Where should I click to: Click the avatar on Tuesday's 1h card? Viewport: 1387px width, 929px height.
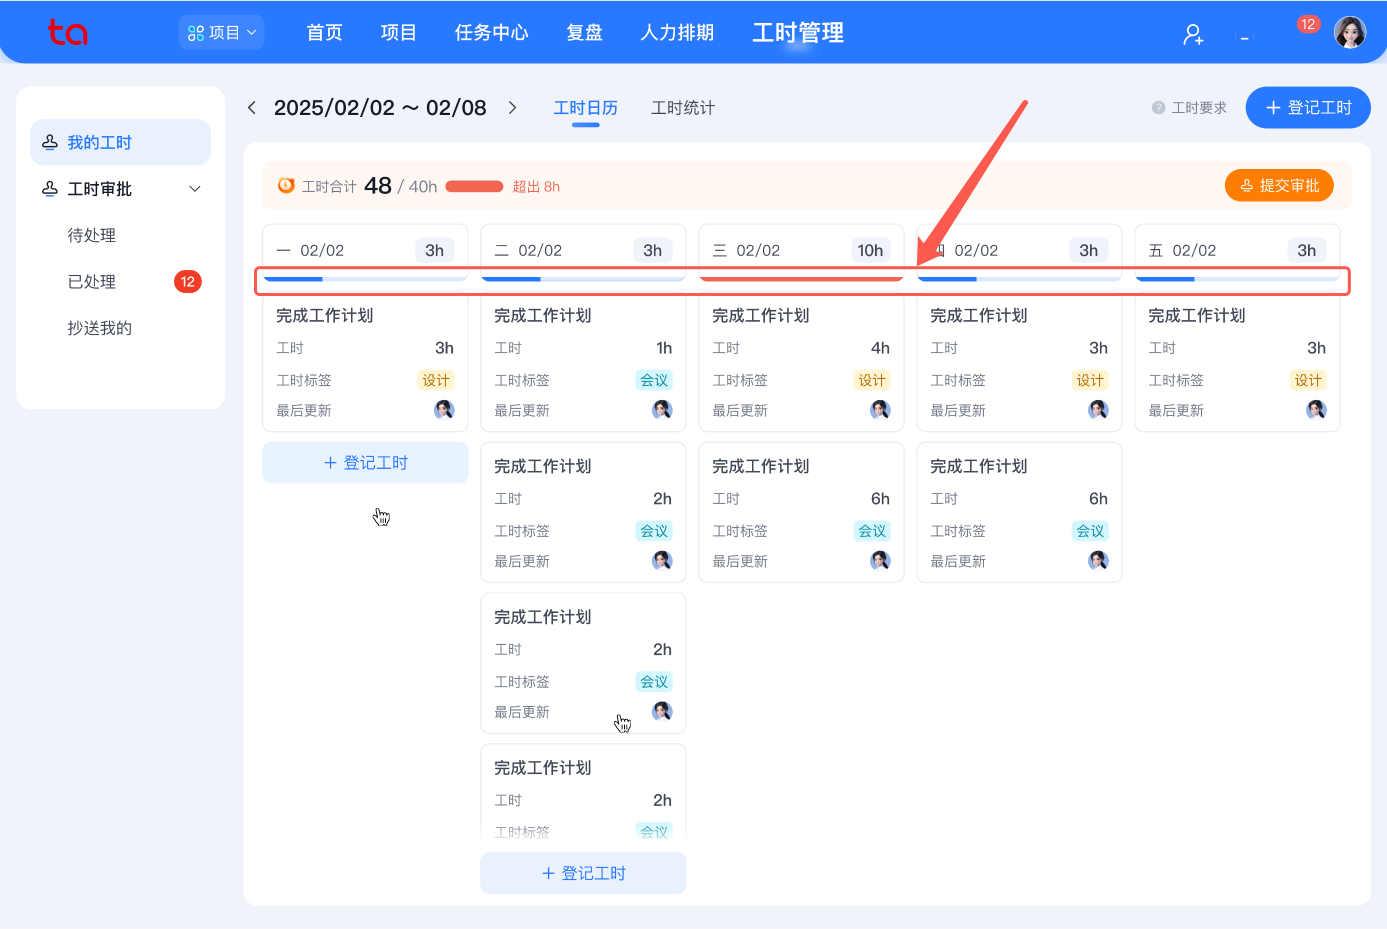(663, 409)
